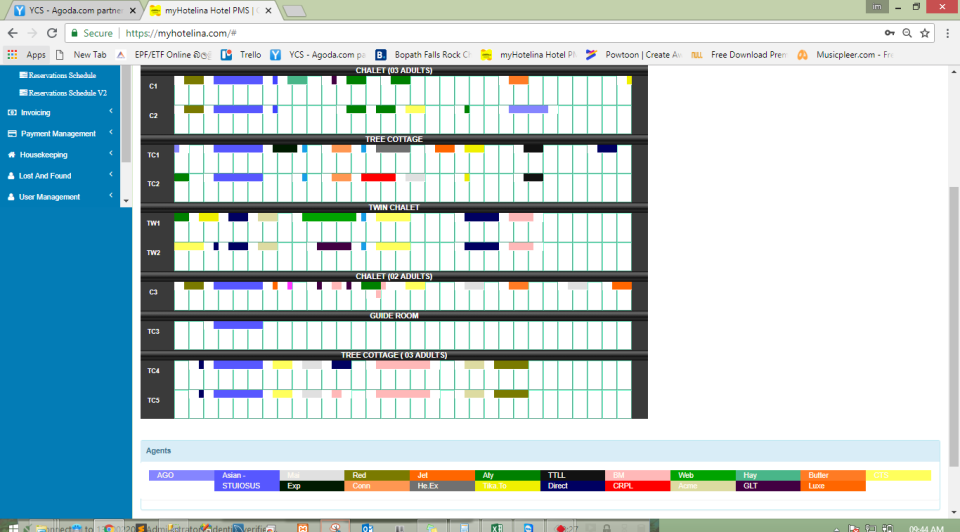960x532 pixels.
Task: Close the myHotelina Hotel PMS tab
Action: (x=268, y=10)
